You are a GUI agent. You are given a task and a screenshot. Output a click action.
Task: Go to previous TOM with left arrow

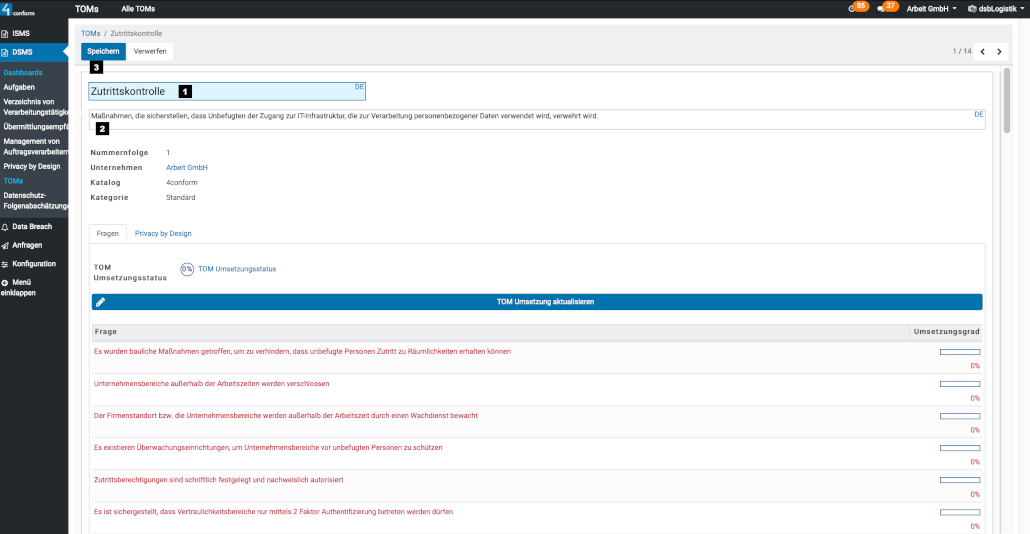[x=982, y=51]
